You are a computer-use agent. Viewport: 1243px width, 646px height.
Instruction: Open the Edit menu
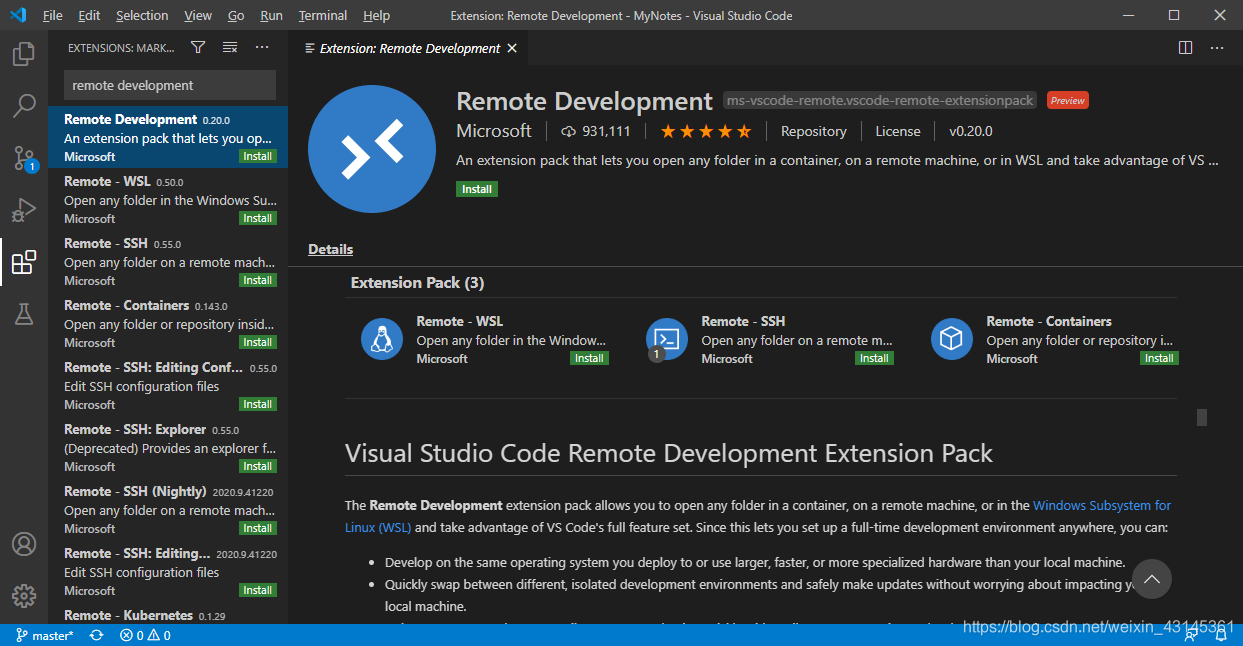(89, 15)
